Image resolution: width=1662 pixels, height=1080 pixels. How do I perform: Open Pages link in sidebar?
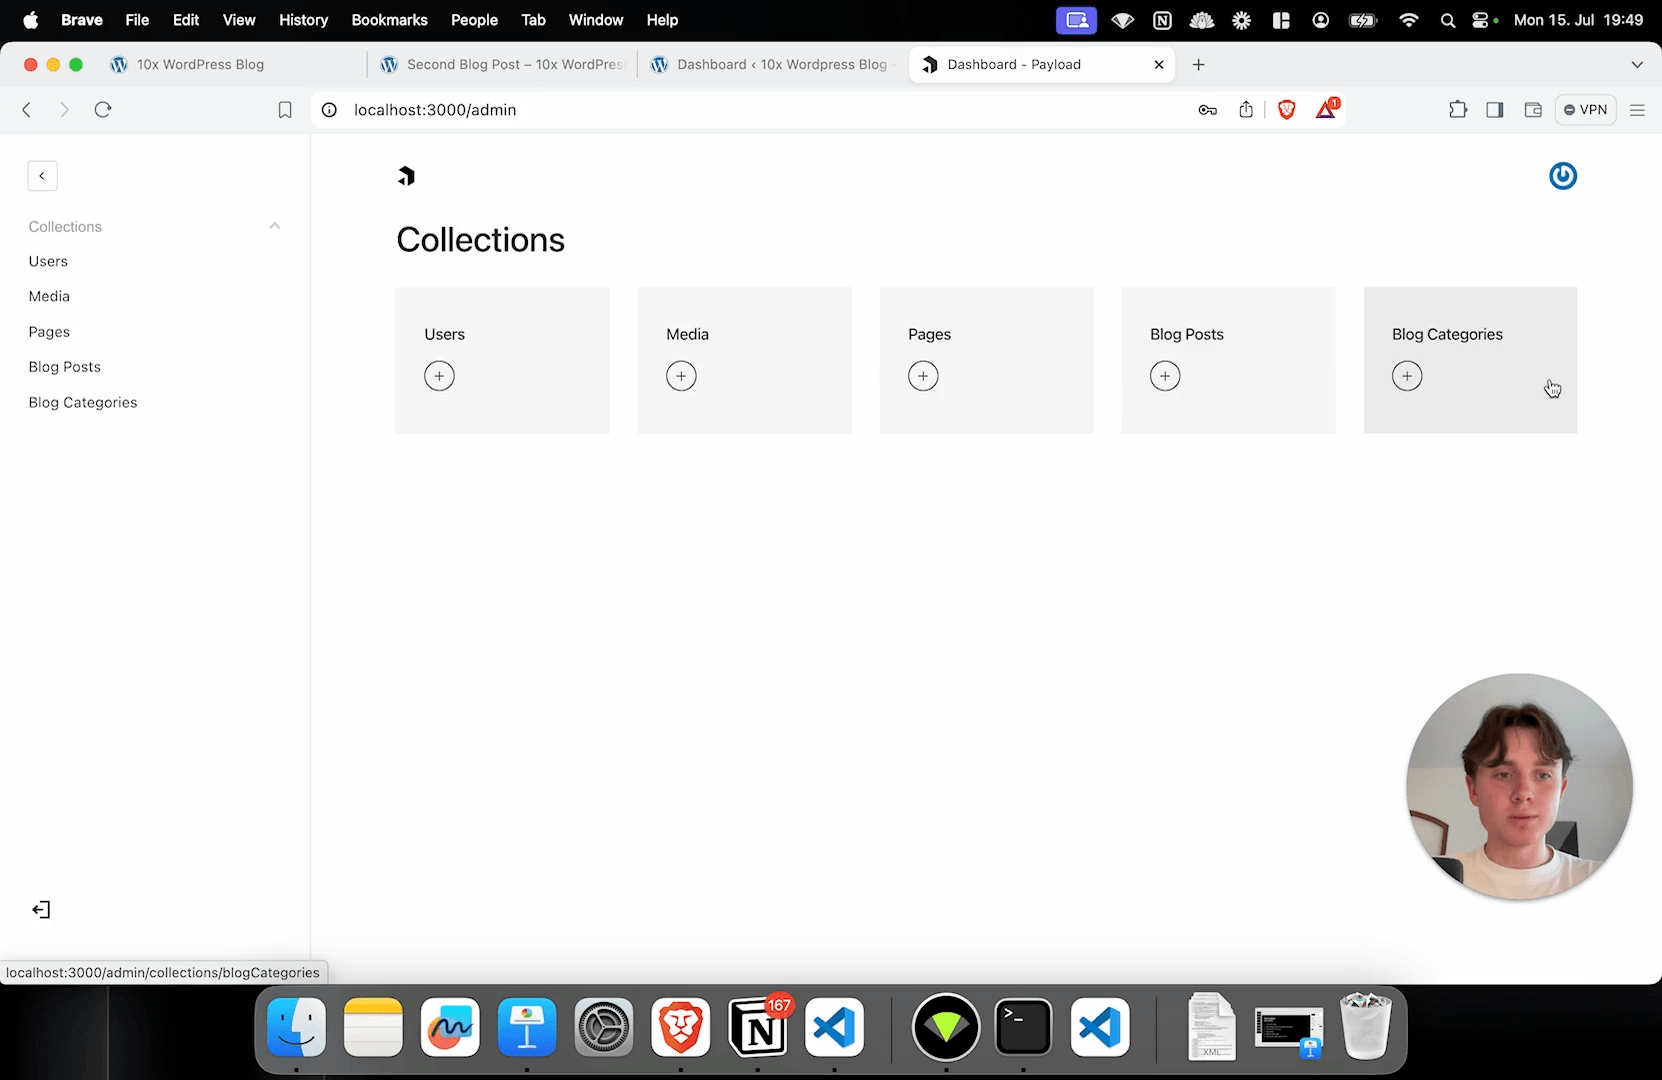click(49, 332)
